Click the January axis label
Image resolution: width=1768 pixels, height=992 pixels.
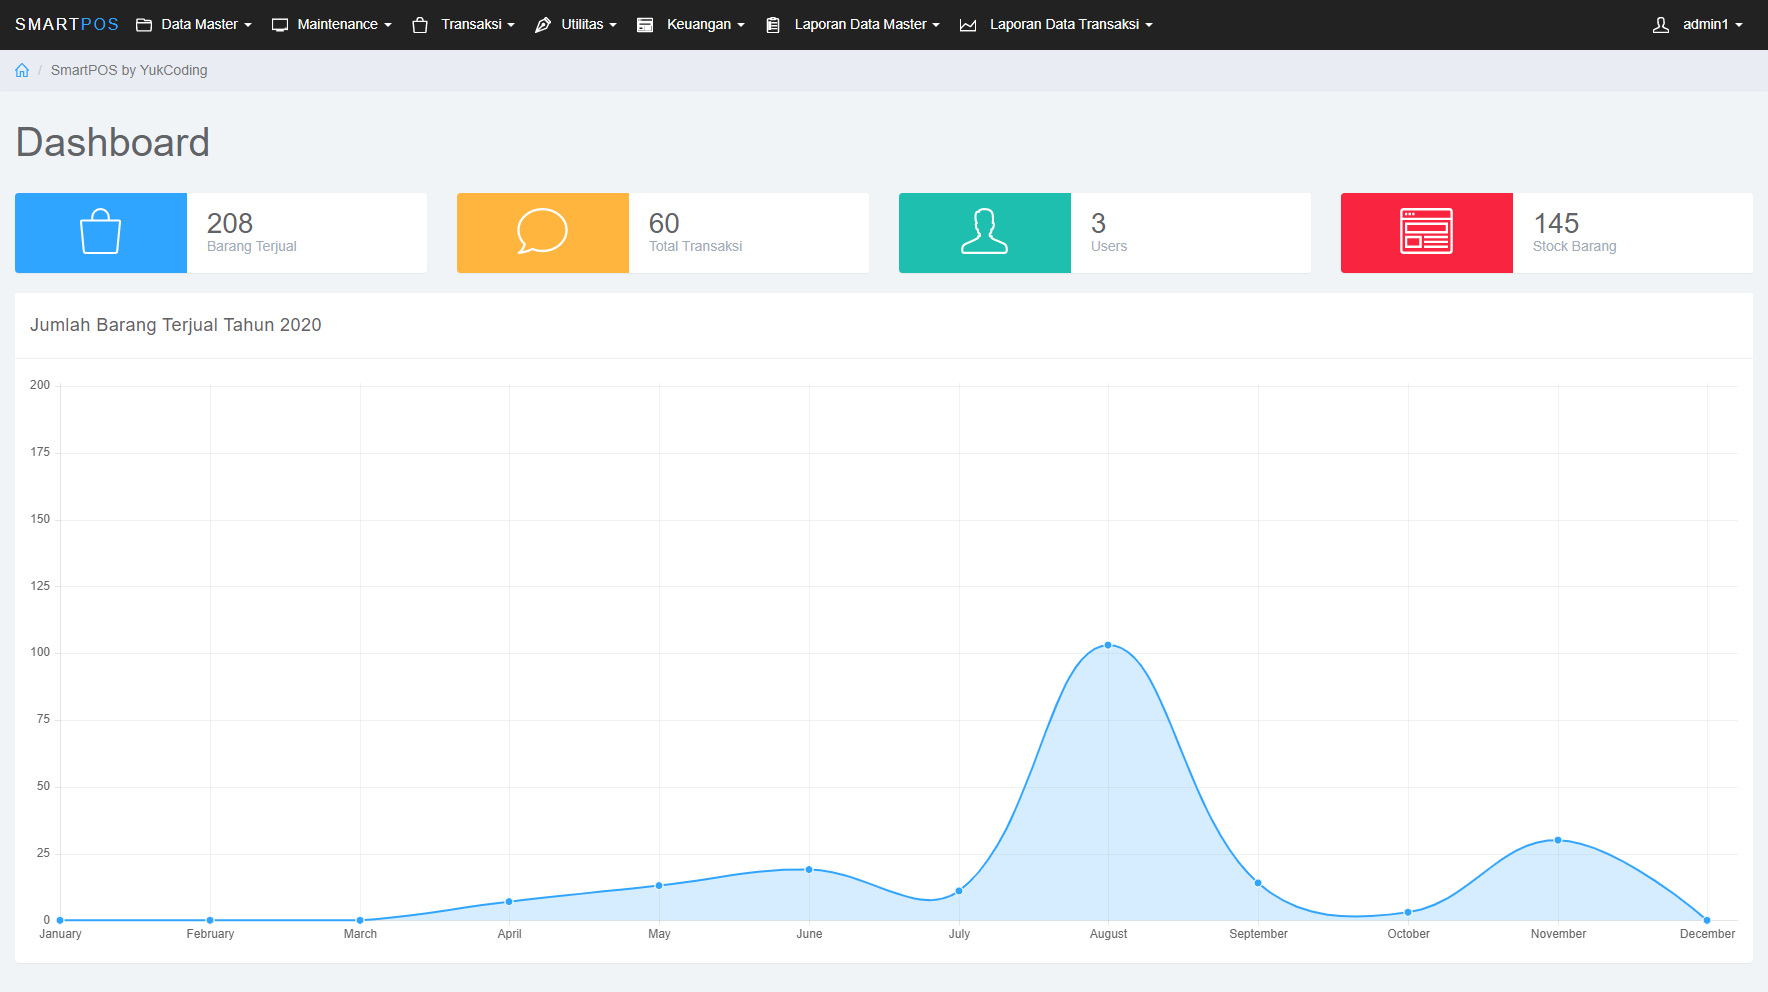[61, 934]
